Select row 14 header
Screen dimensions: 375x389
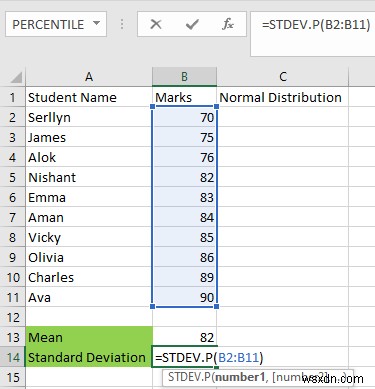point(13,357)
